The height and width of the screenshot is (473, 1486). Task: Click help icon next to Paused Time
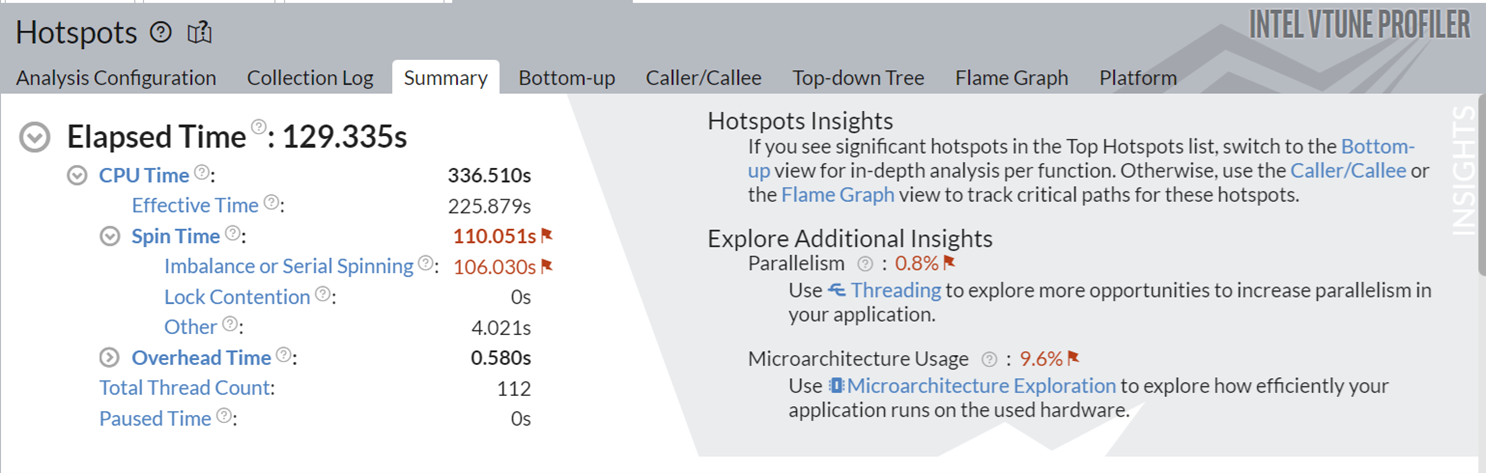coord(224,416)
